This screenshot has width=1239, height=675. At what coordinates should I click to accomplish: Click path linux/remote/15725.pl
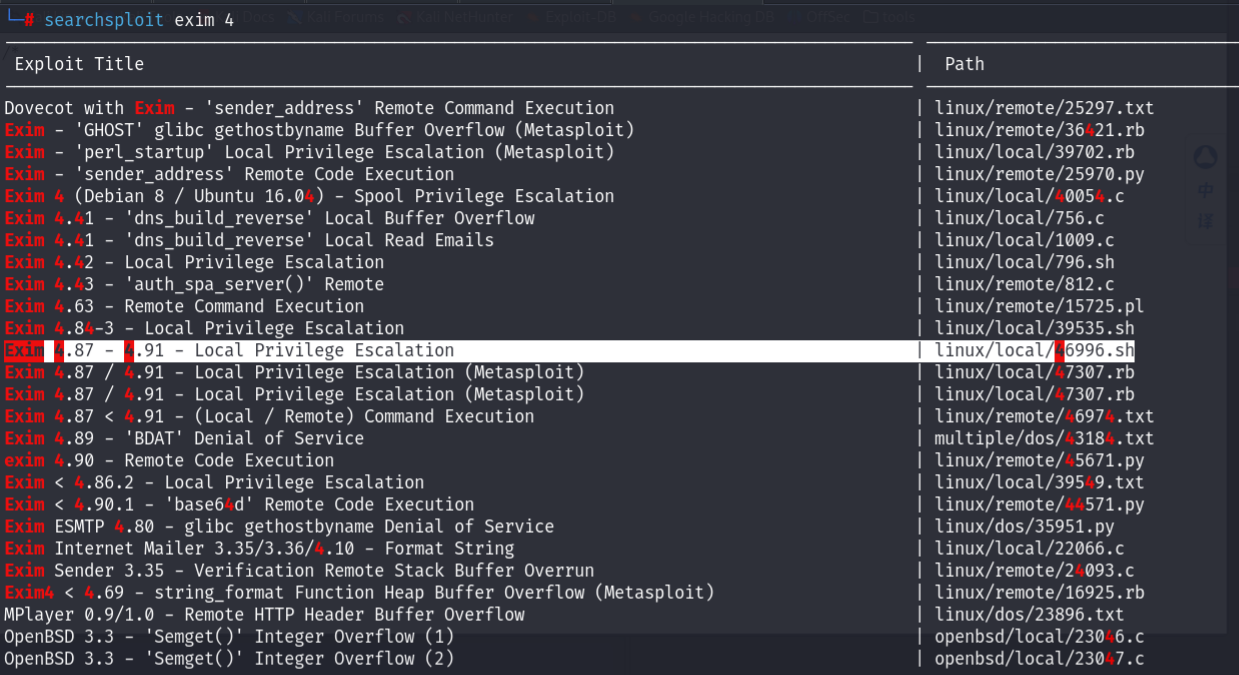tap(1039, 306)
